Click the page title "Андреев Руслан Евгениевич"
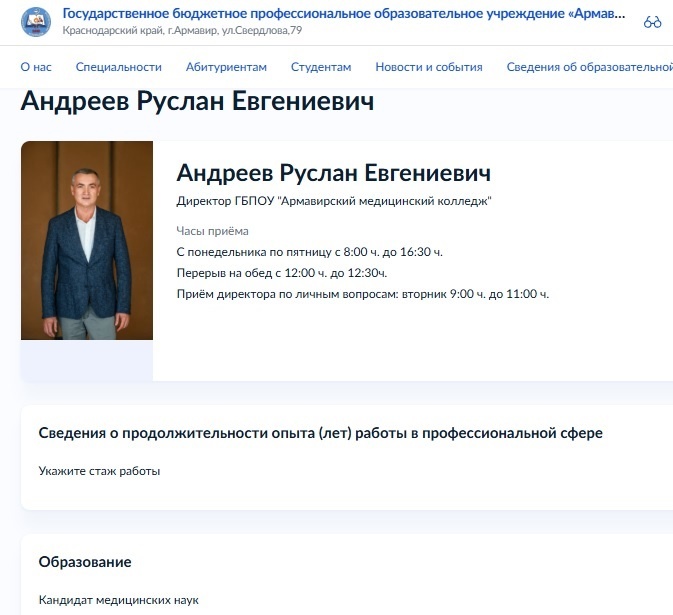Screen dimensions: 673x615 (197, 101)
